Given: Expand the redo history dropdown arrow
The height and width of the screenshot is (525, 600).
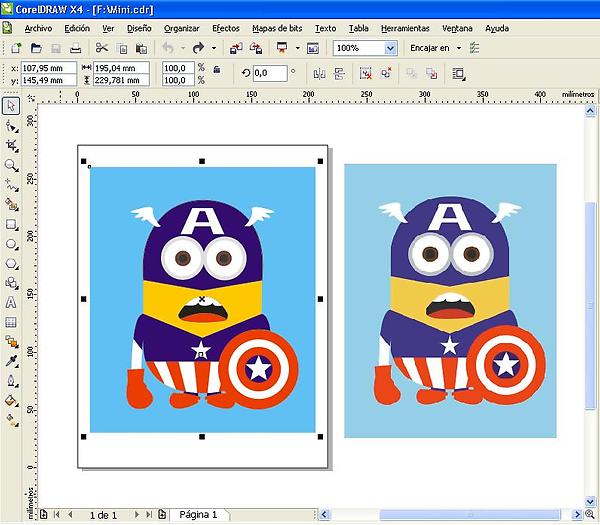Looking at the screenshot, I should pyautogui.click(x=214, y=48).
